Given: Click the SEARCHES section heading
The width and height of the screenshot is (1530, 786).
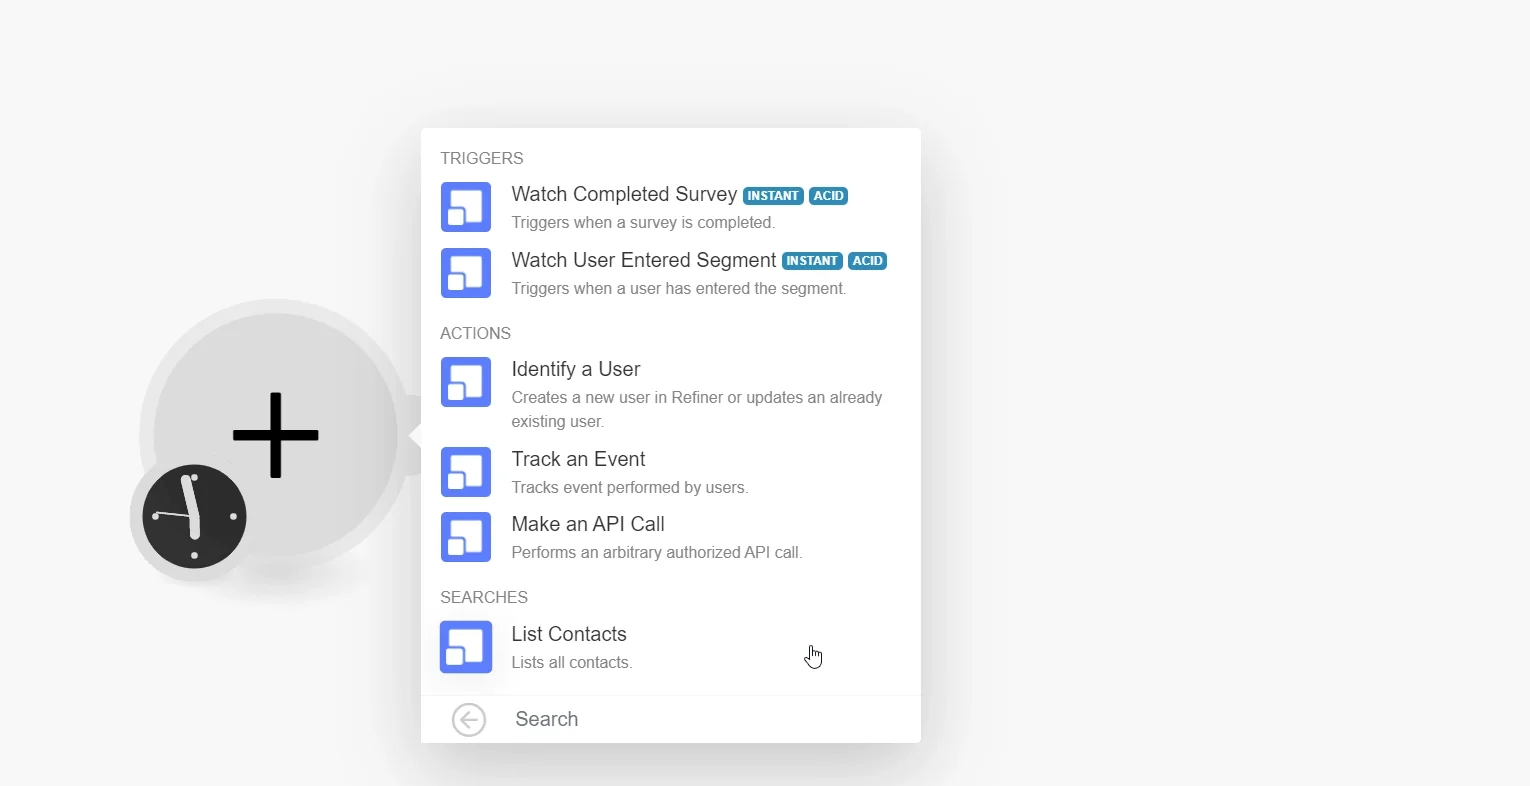Looking at the screenshot, I should (484, 598).
